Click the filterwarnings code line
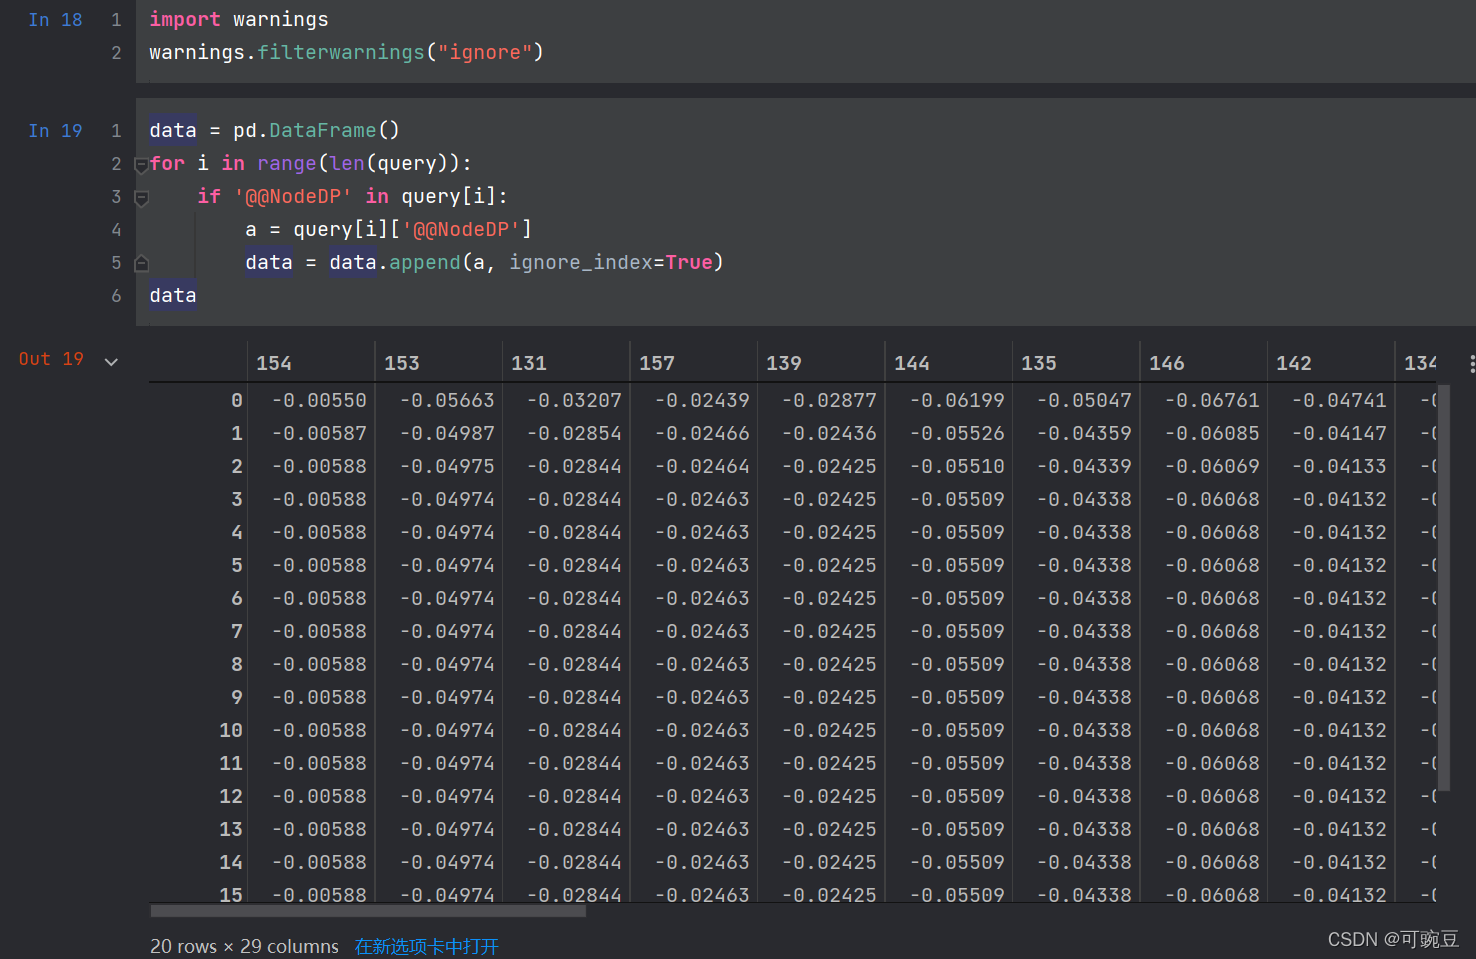Viewport: 1476px width, 959px height. [346, 53]
